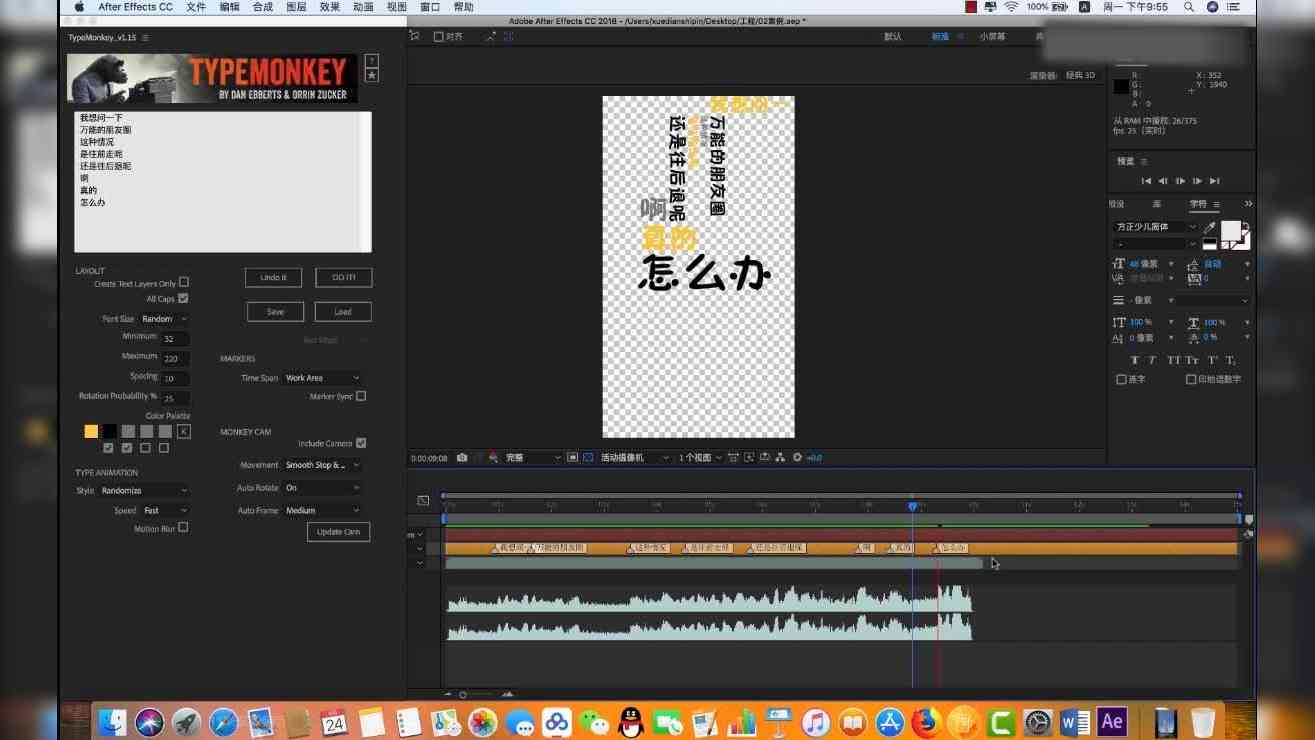Open Spotlight search in the menu bar

coord(1188,6)
